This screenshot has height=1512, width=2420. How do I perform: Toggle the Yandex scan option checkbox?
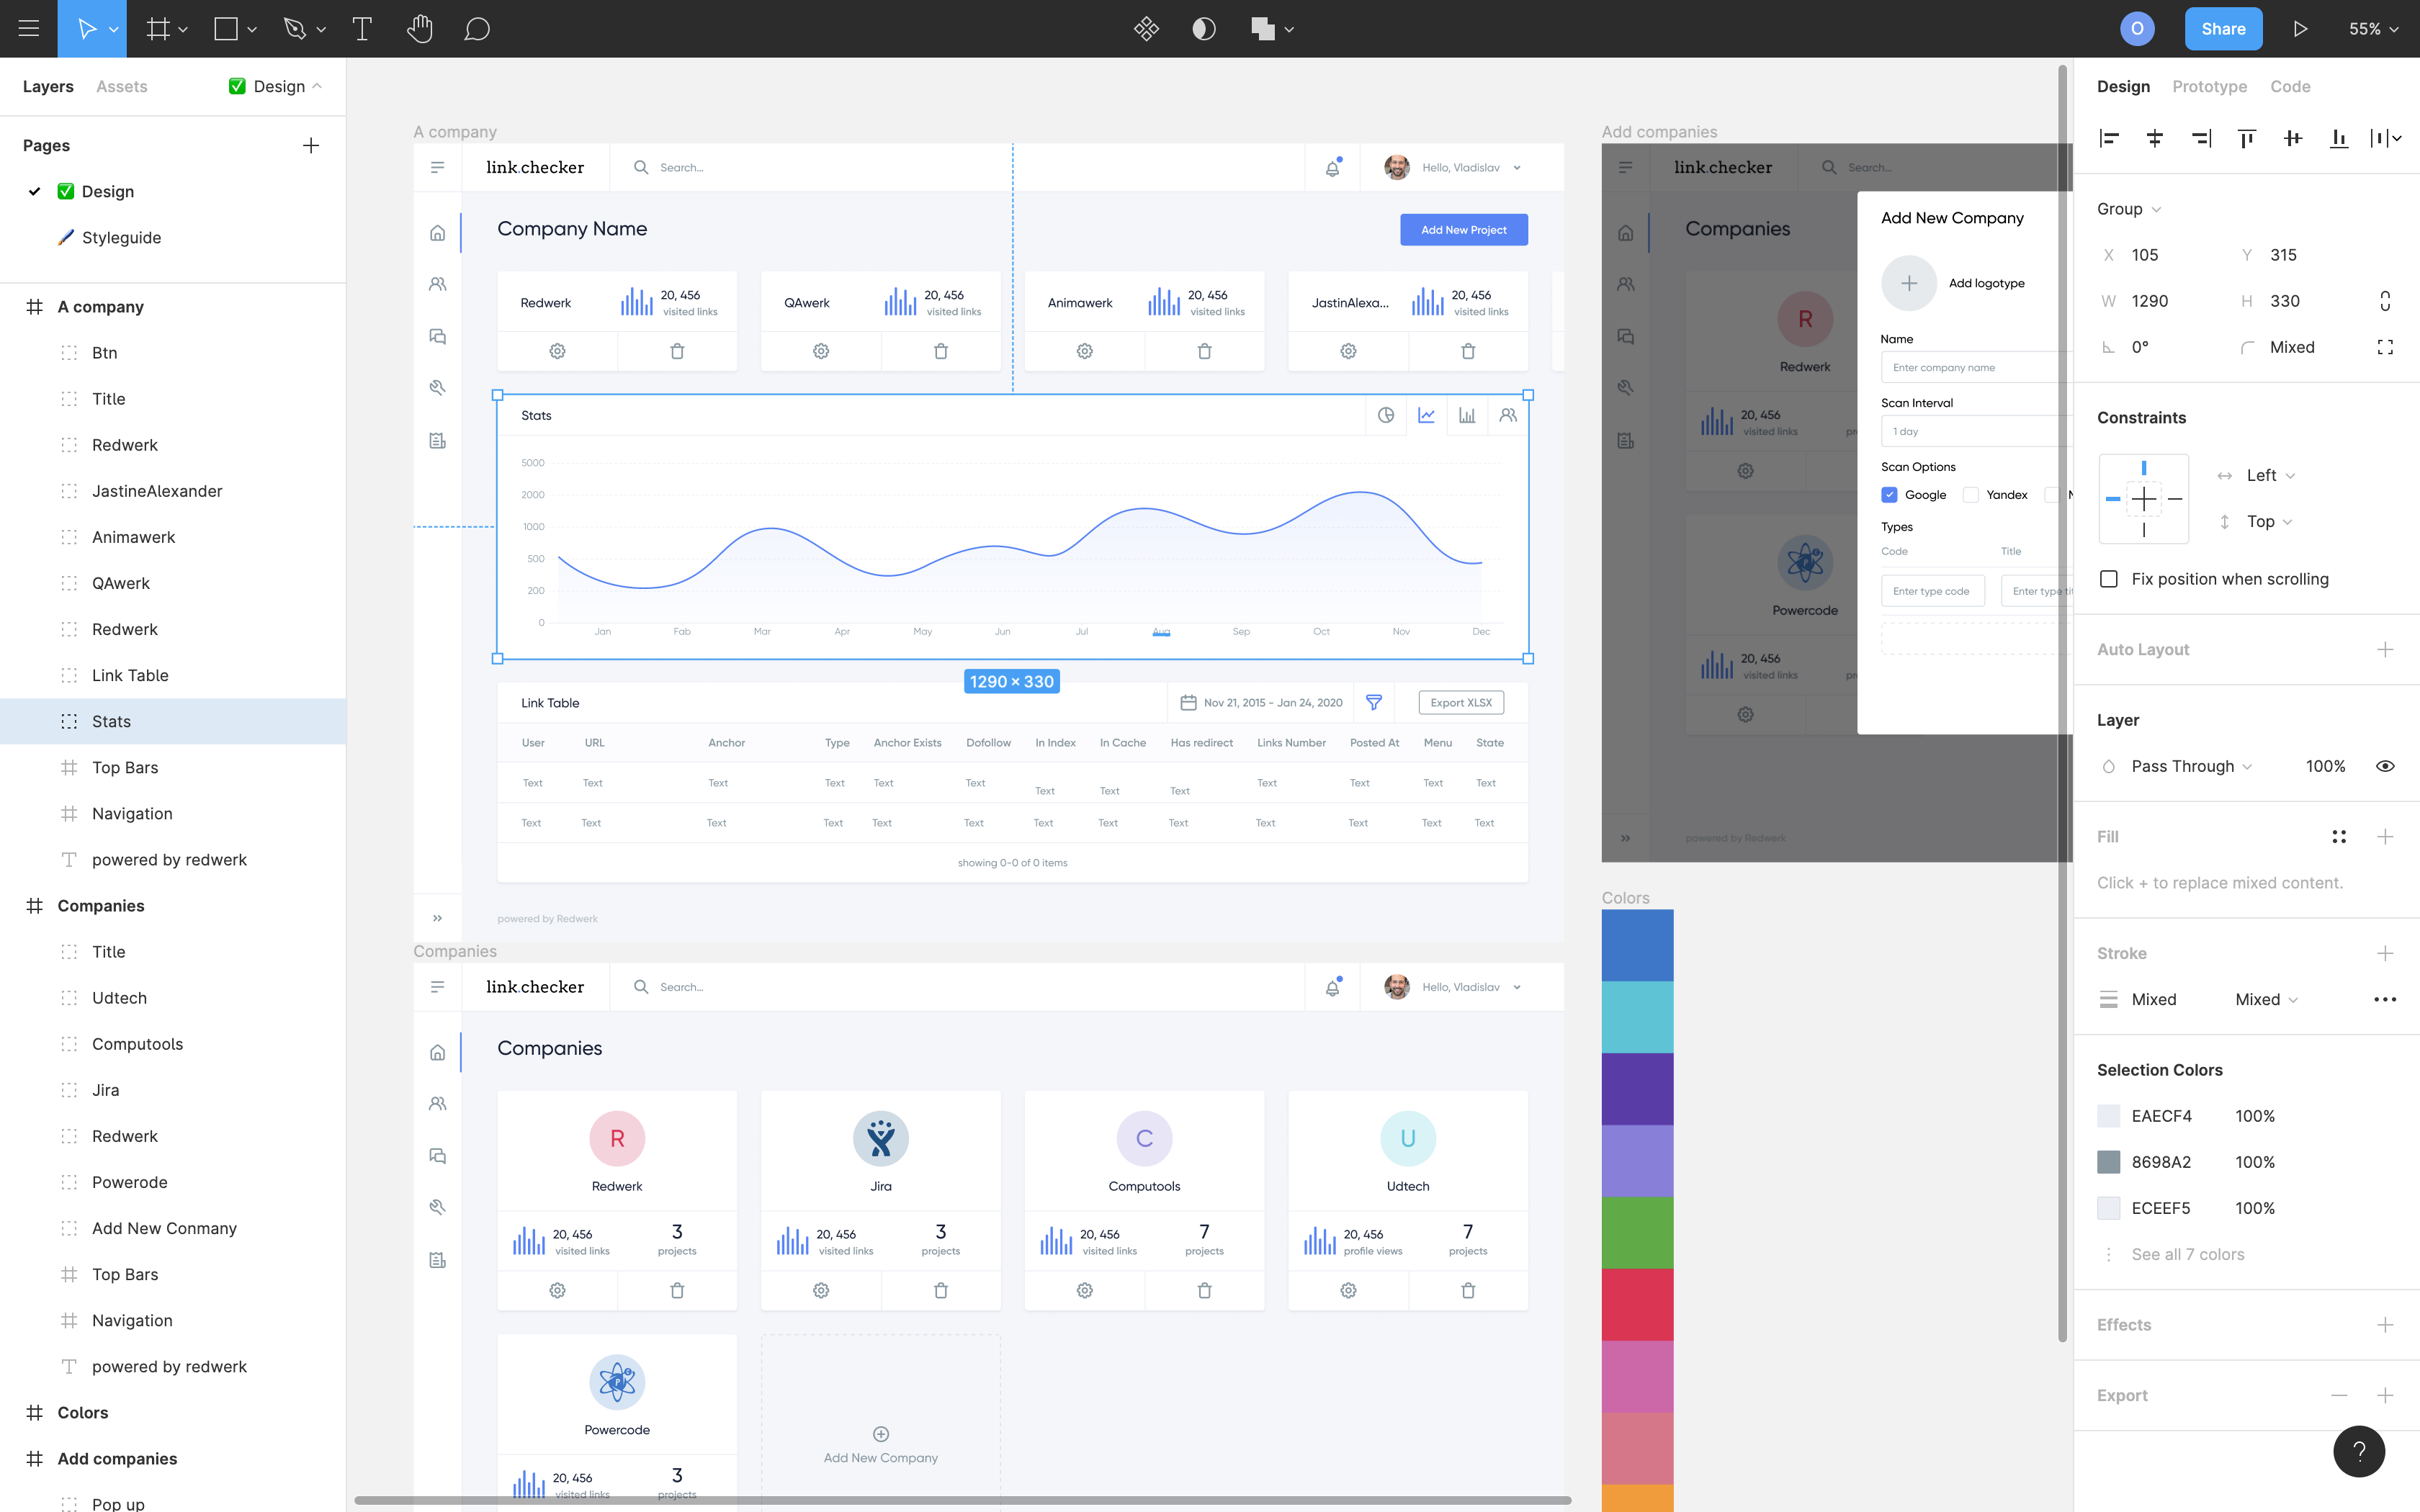1970,494
